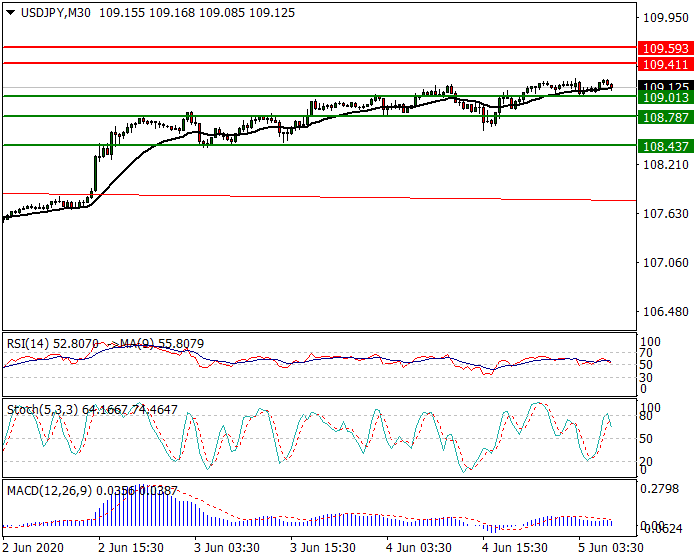Click the RSI scale value 70

(x=646, y=353)
